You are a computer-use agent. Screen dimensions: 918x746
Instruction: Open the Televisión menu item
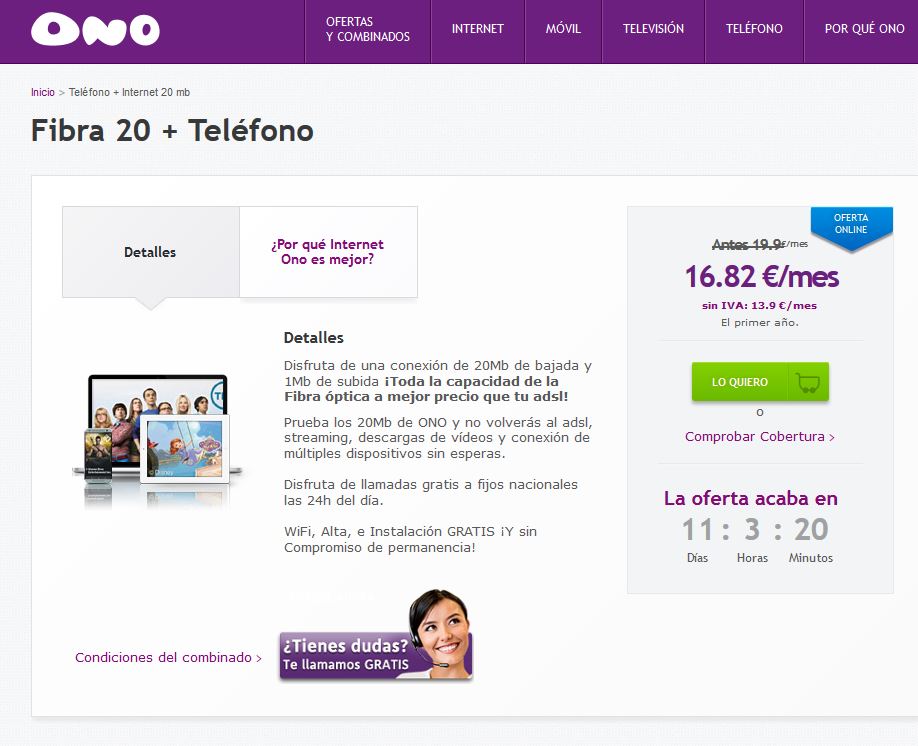[653, 29]
